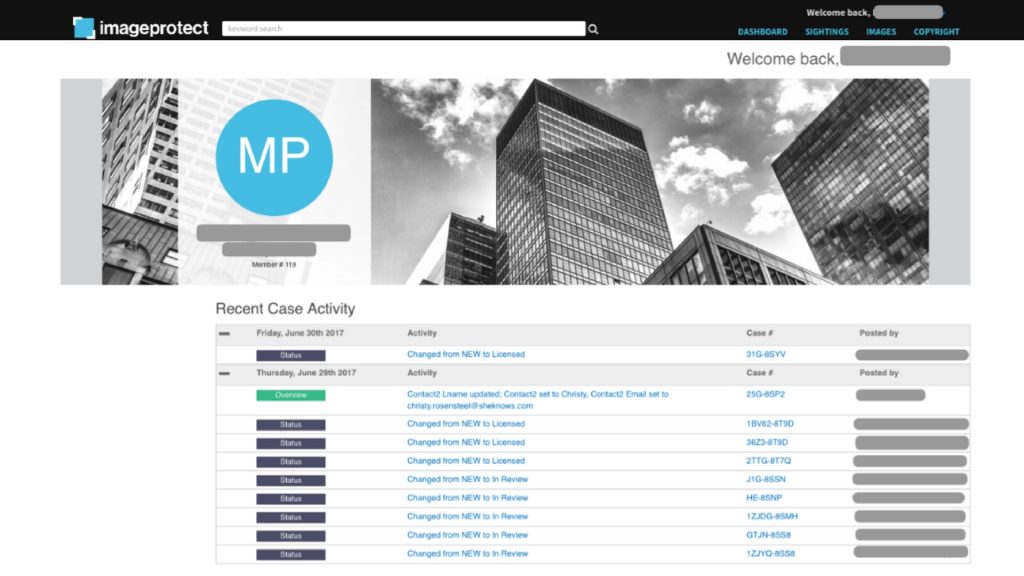The height and width of the screenshot is (576, 1024).
Task: Open case link J1G-8SSN
Action: coord(767,479)
